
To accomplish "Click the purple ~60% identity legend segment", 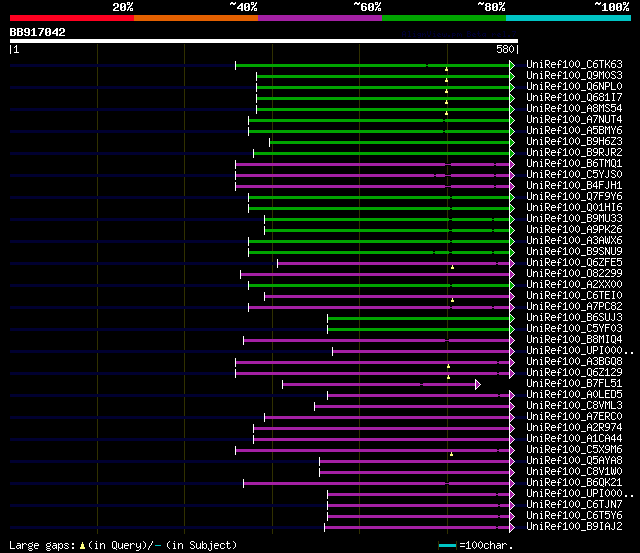I will tap(320, 18).
